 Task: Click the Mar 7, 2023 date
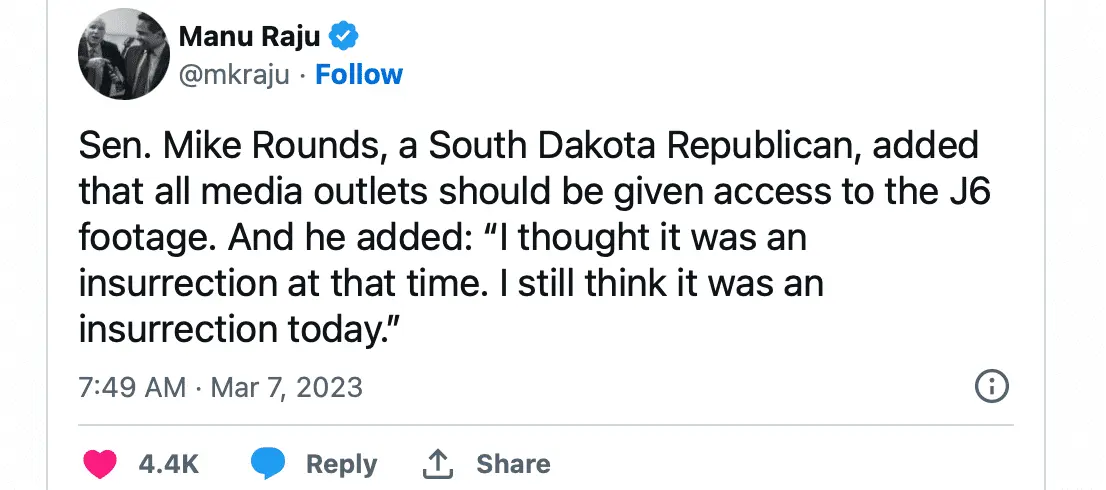(x=285, y=387)
